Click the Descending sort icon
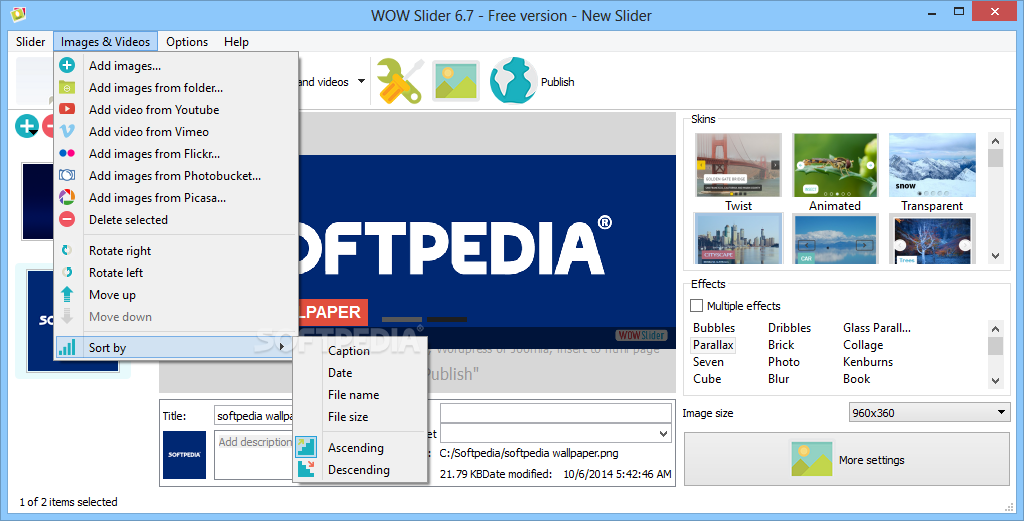This screenshot has height=521, width=1024. click(306, 469)
